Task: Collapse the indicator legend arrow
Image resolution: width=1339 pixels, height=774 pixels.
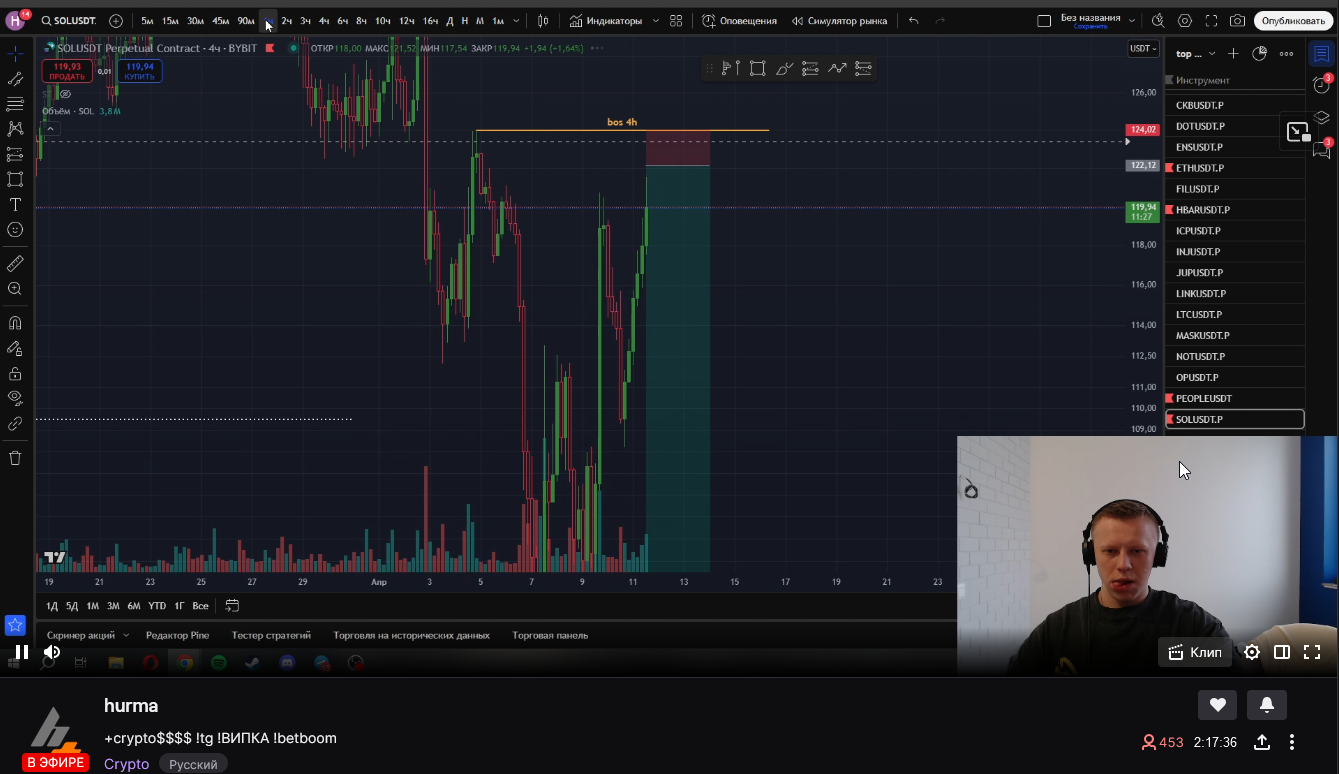Action: click(x=51, y=128)
